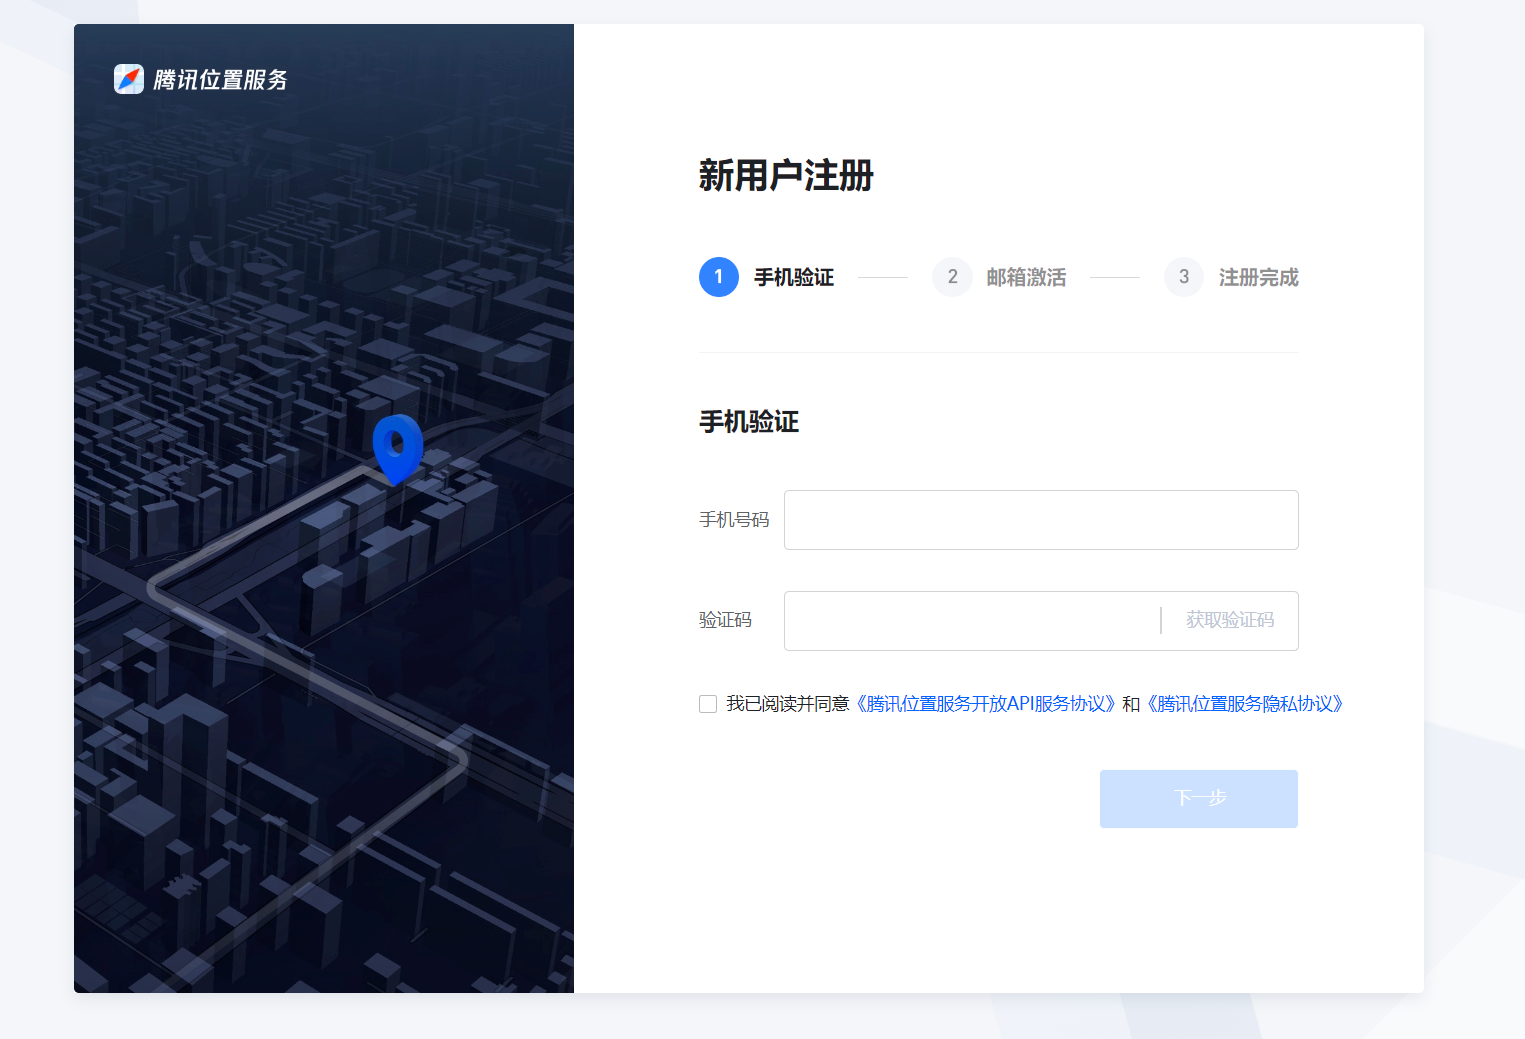Image resolution: width=1525 pixels, height=1039 pixels.
Task: Click 我已阅读并同意 agreement text
Action: coord(787,704)
